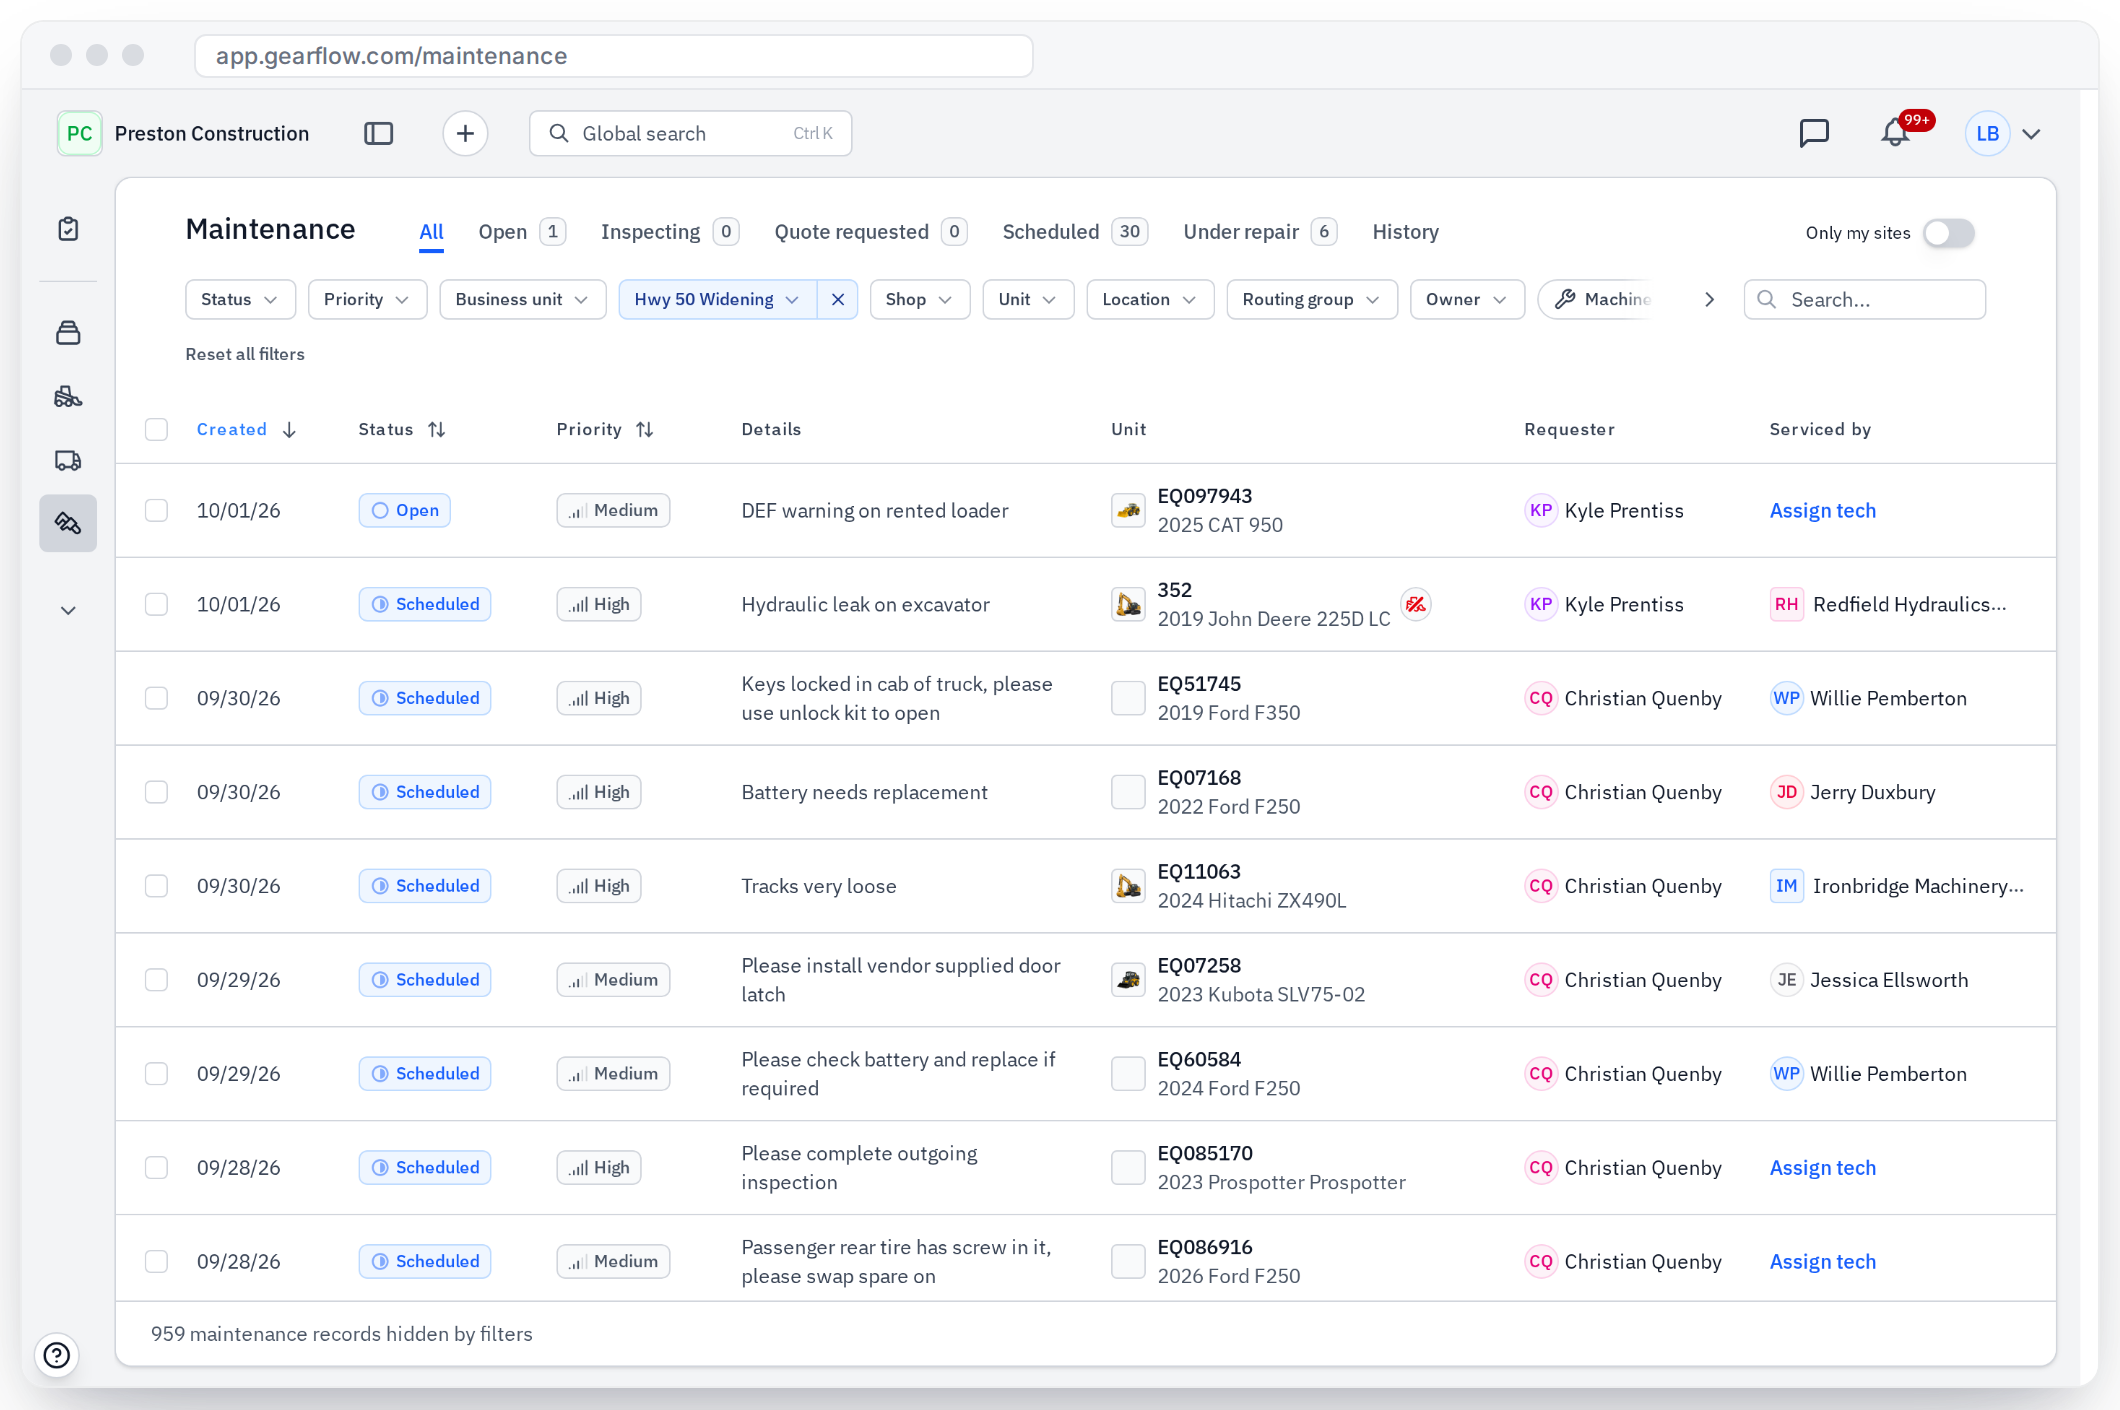Open the truck sidebar icon
2120x1410 pixels.
pyautogui.click(x=68, y=460)
